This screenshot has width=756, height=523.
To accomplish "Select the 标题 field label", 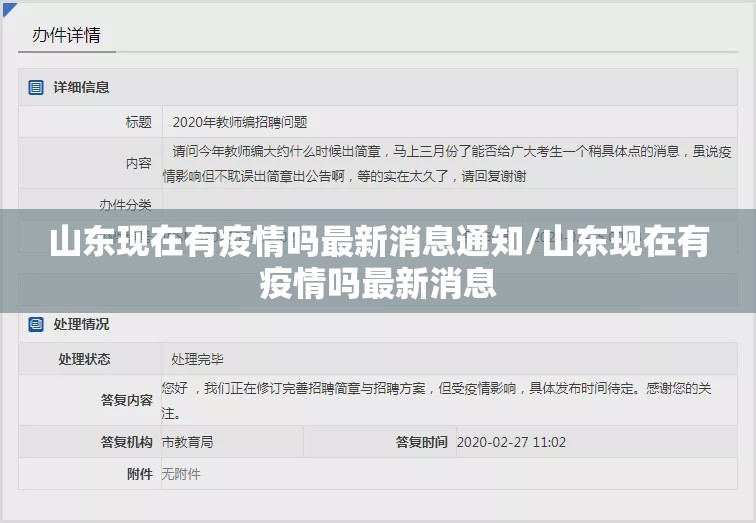I will (x=138, y=122).
